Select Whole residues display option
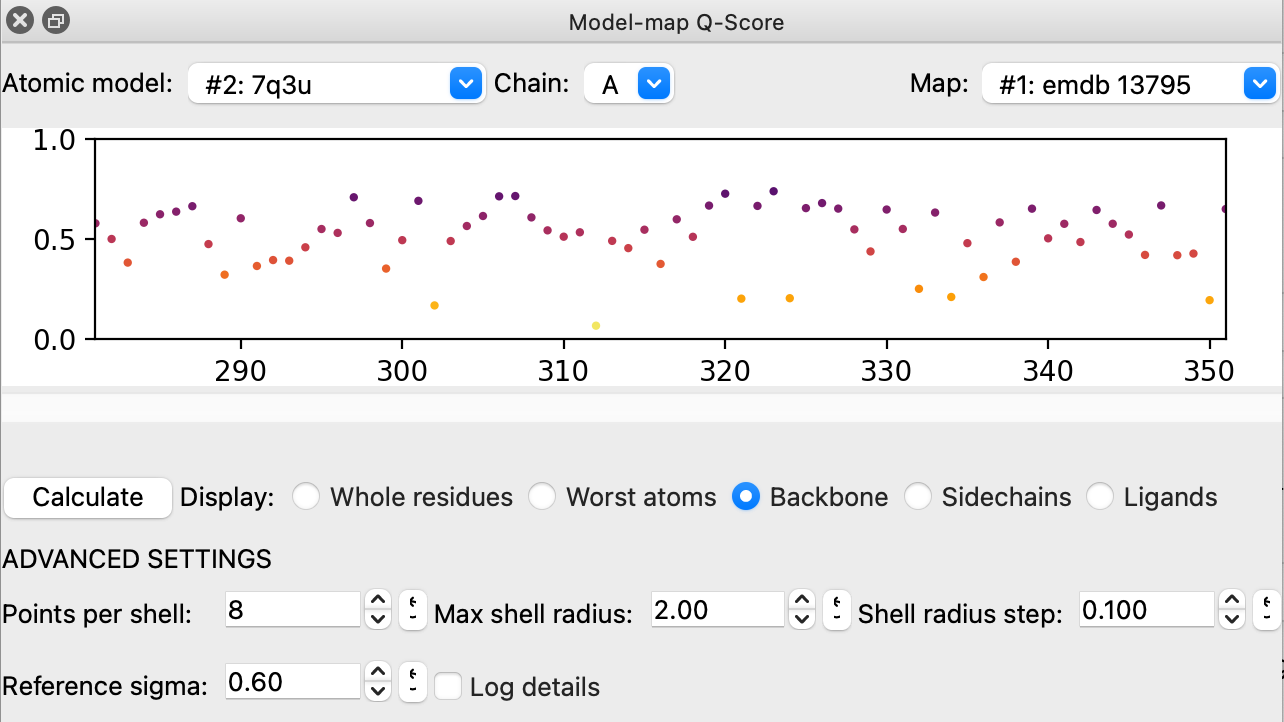The image size is (1284, 722). click(x=306, y=497)
